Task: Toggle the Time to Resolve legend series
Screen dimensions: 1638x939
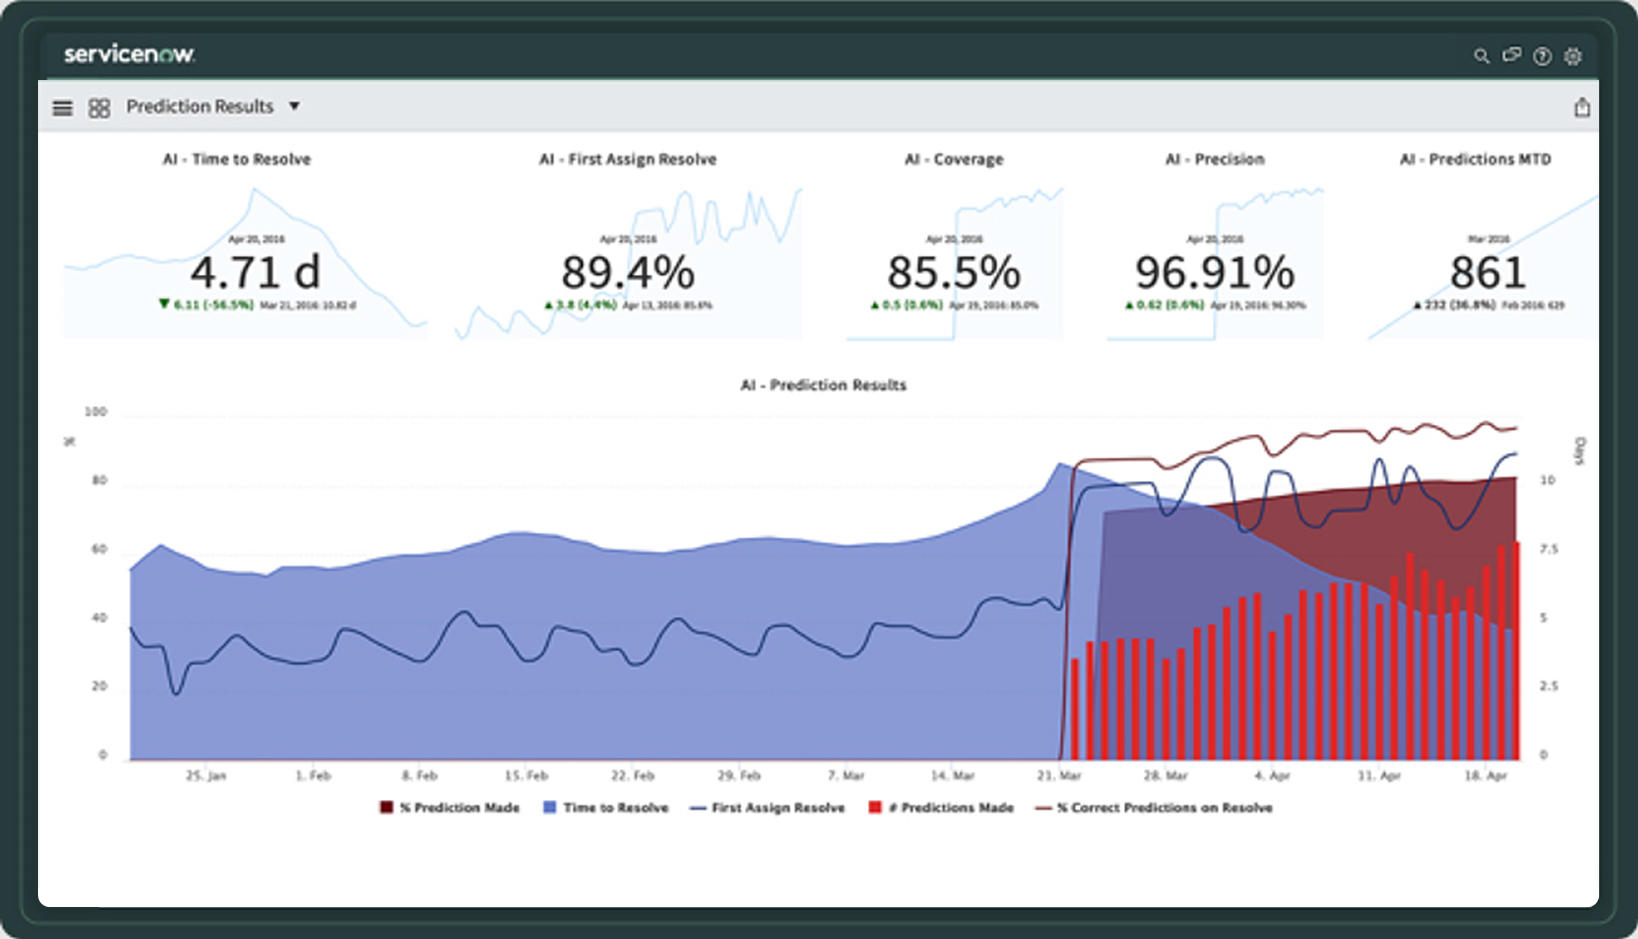Action: click(606, 808)
